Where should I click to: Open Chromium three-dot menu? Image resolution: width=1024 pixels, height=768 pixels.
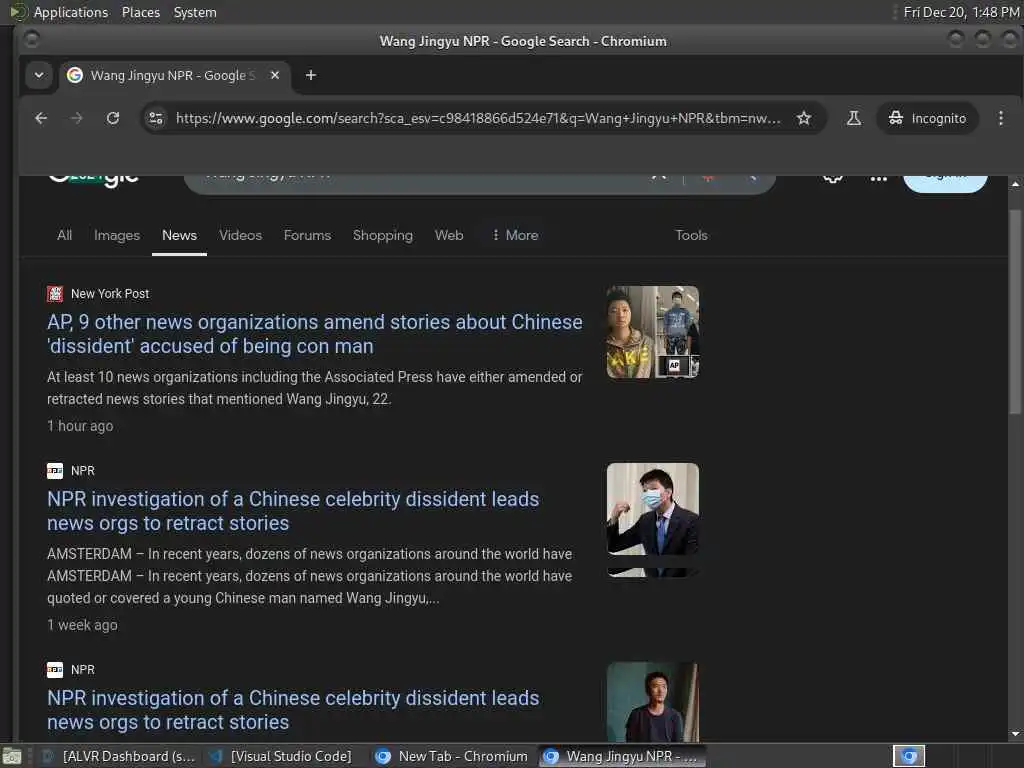(1000, 118)
